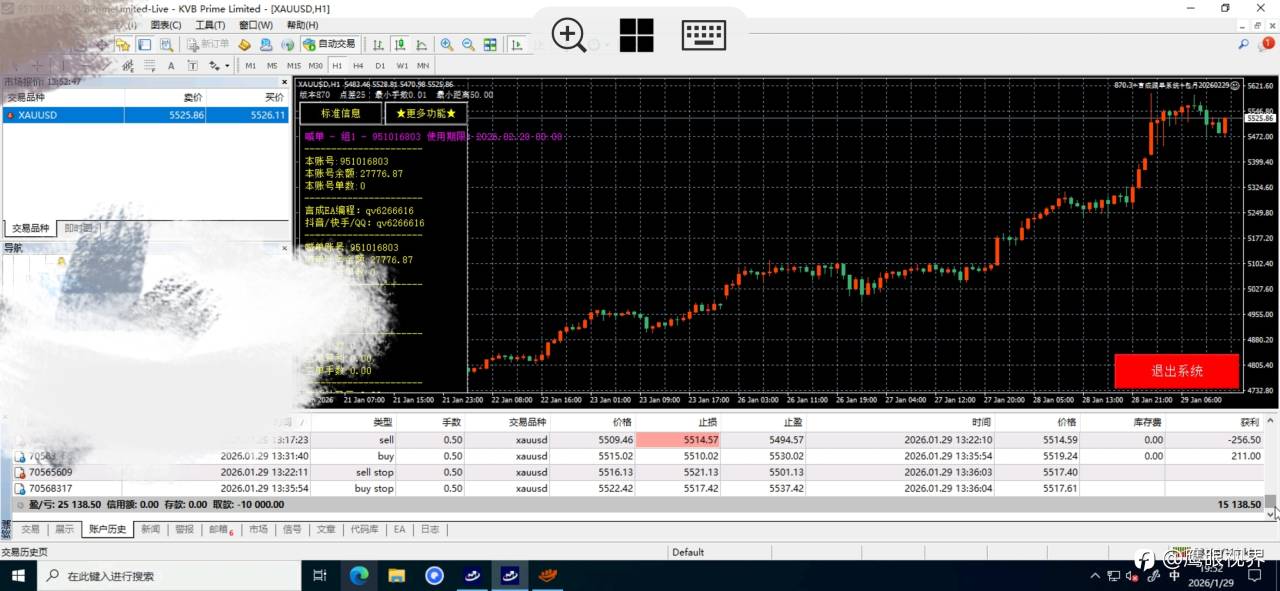Select the M5 timeframe
The width and height of the screenshot is (1280, 591).
point(272,66)
